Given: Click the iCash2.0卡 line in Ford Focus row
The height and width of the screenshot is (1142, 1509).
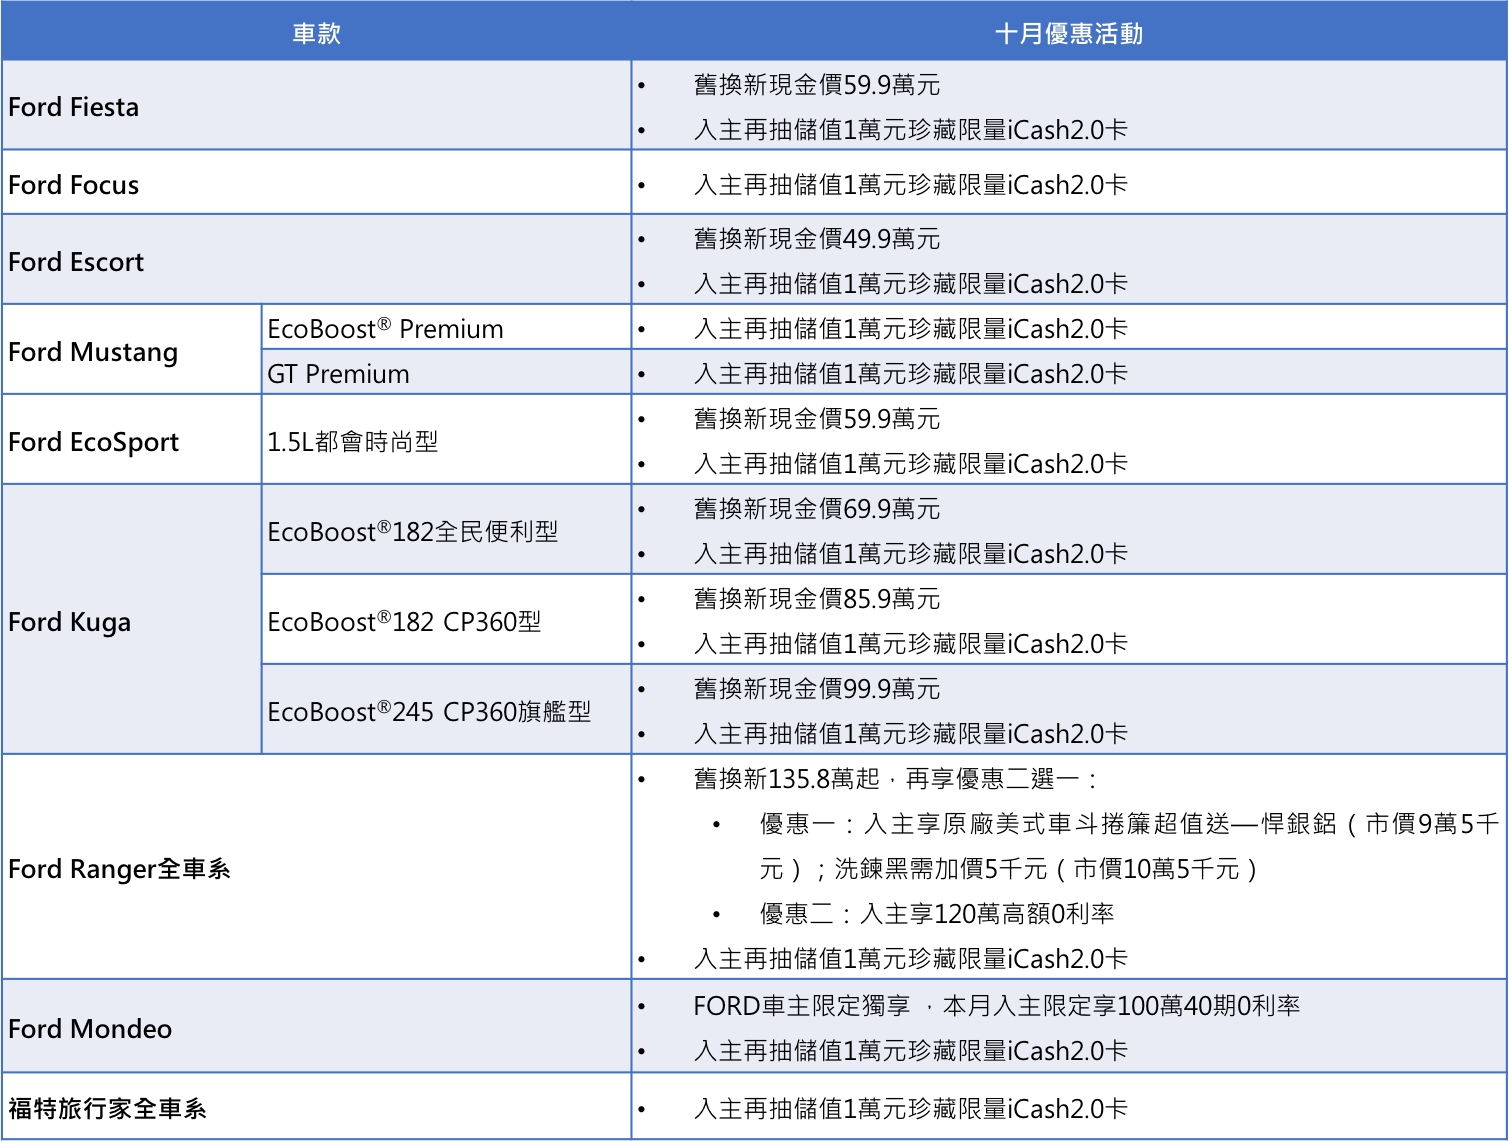Looking at the screenshot, I should pyautogui.click(x=911, y=185).
